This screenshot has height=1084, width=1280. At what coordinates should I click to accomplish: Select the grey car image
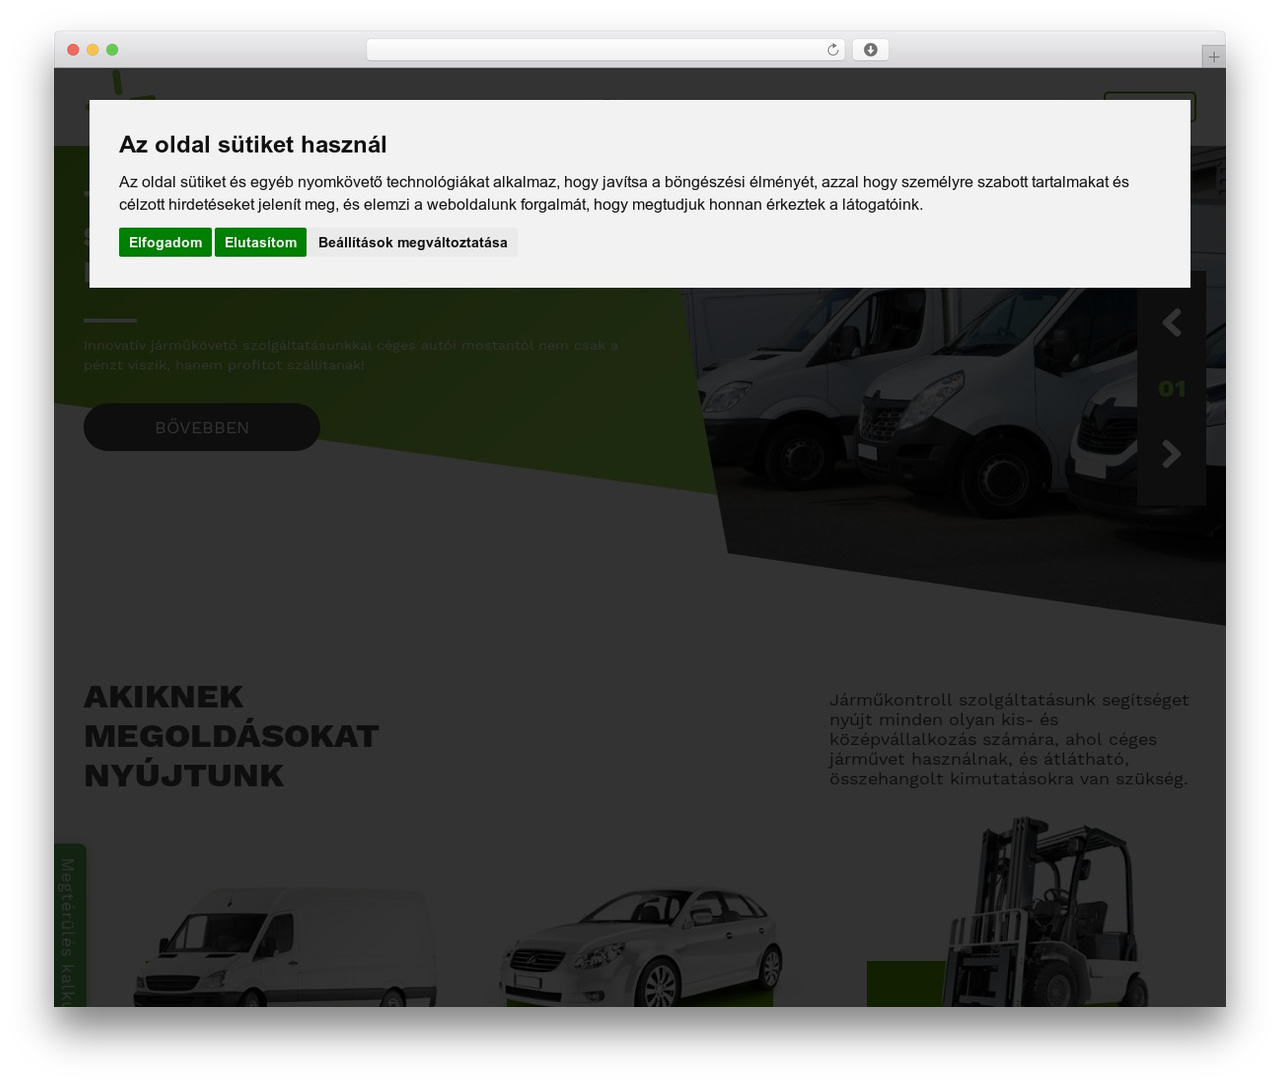click(641, 946)
